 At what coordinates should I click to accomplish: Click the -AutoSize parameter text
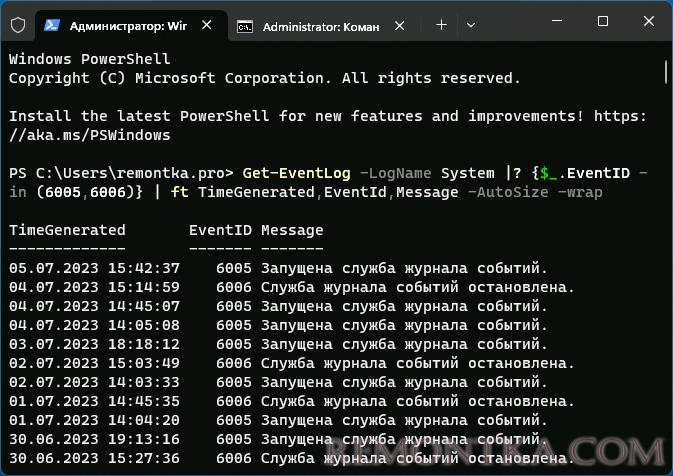coord(508,192)
